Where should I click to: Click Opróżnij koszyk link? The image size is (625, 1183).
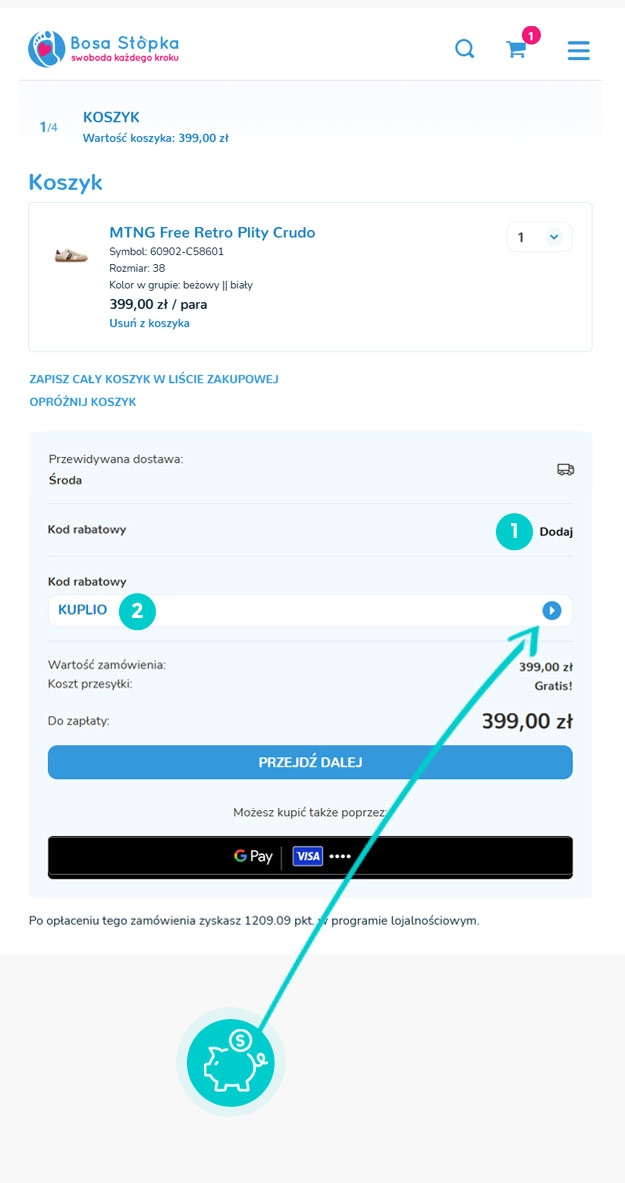tap(83, 402)
